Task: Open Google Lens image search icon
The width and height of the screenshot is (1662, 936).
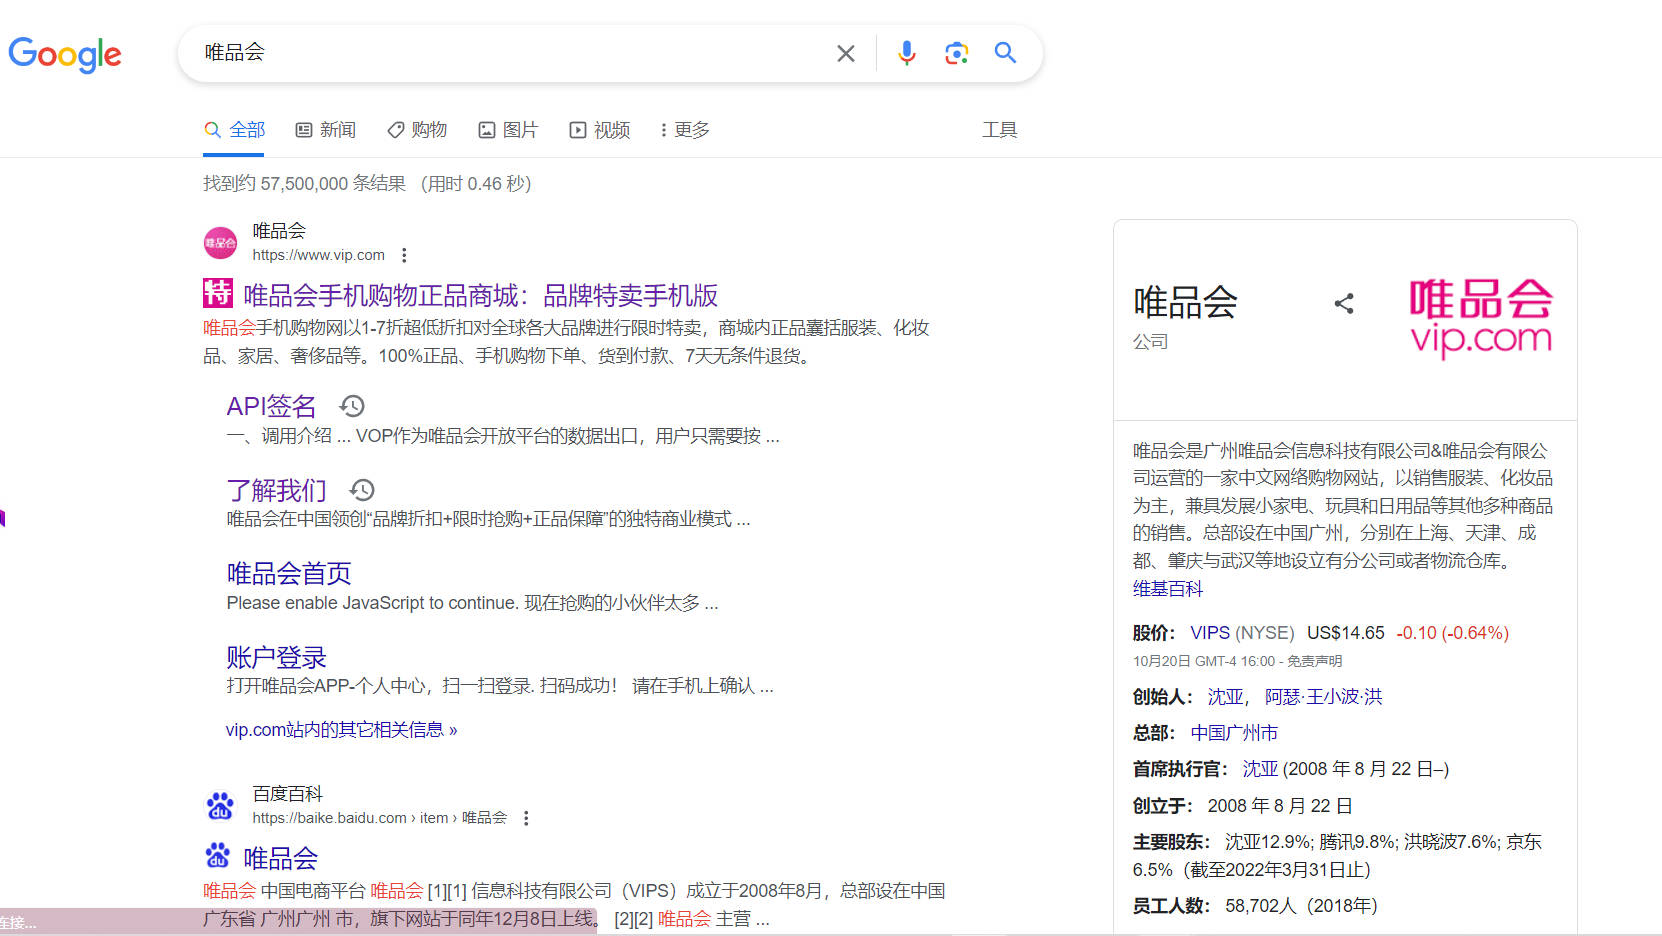Action: (956, 53)
